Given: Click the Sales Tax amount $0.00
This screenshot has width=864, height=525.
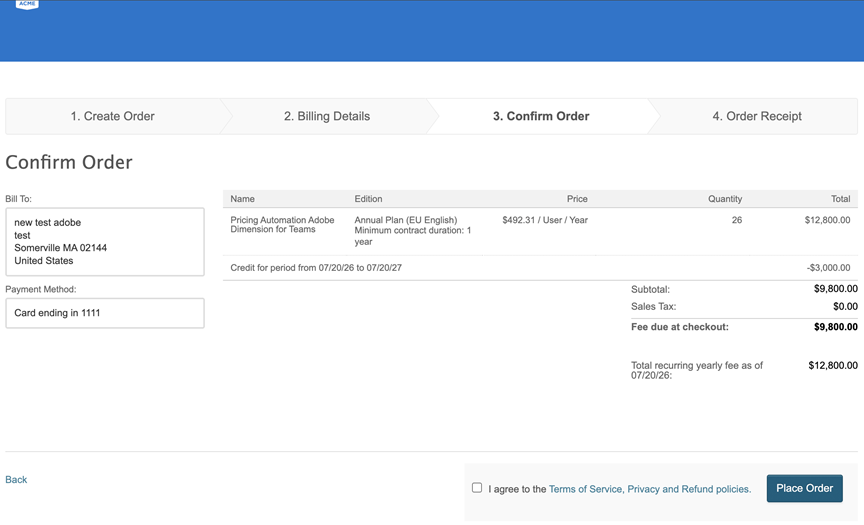Looking at the screenshot, I should click(x=845, y=306).
